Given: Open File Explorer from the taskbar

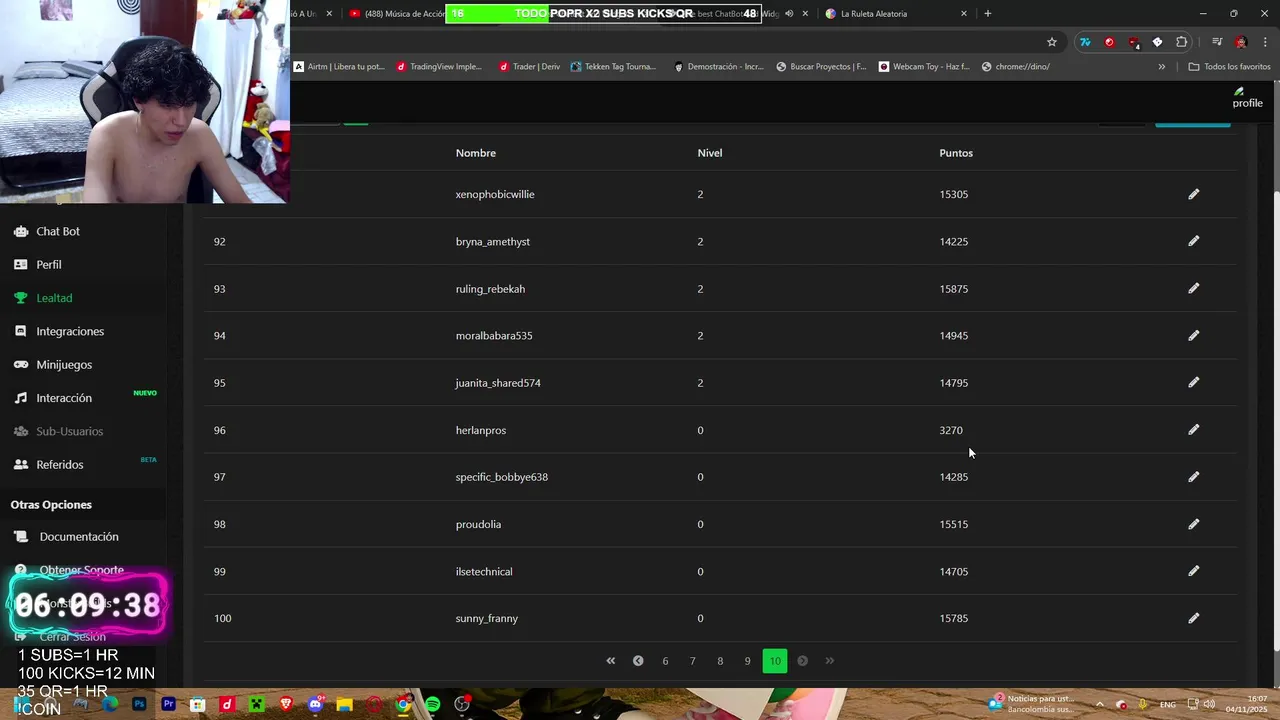Looking at the screenshot, I should [345, 704].
